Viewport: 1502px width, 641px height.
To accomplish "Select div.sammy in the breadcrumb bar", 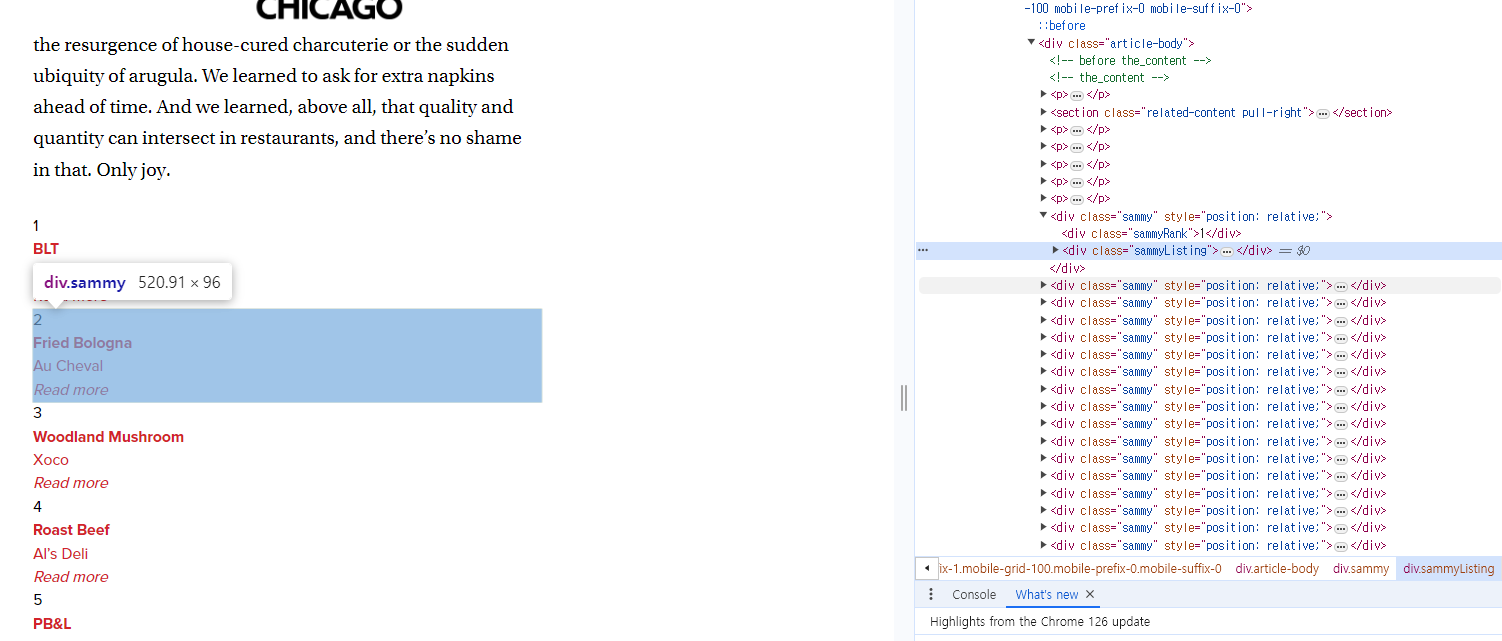I will coord(1361,569).
